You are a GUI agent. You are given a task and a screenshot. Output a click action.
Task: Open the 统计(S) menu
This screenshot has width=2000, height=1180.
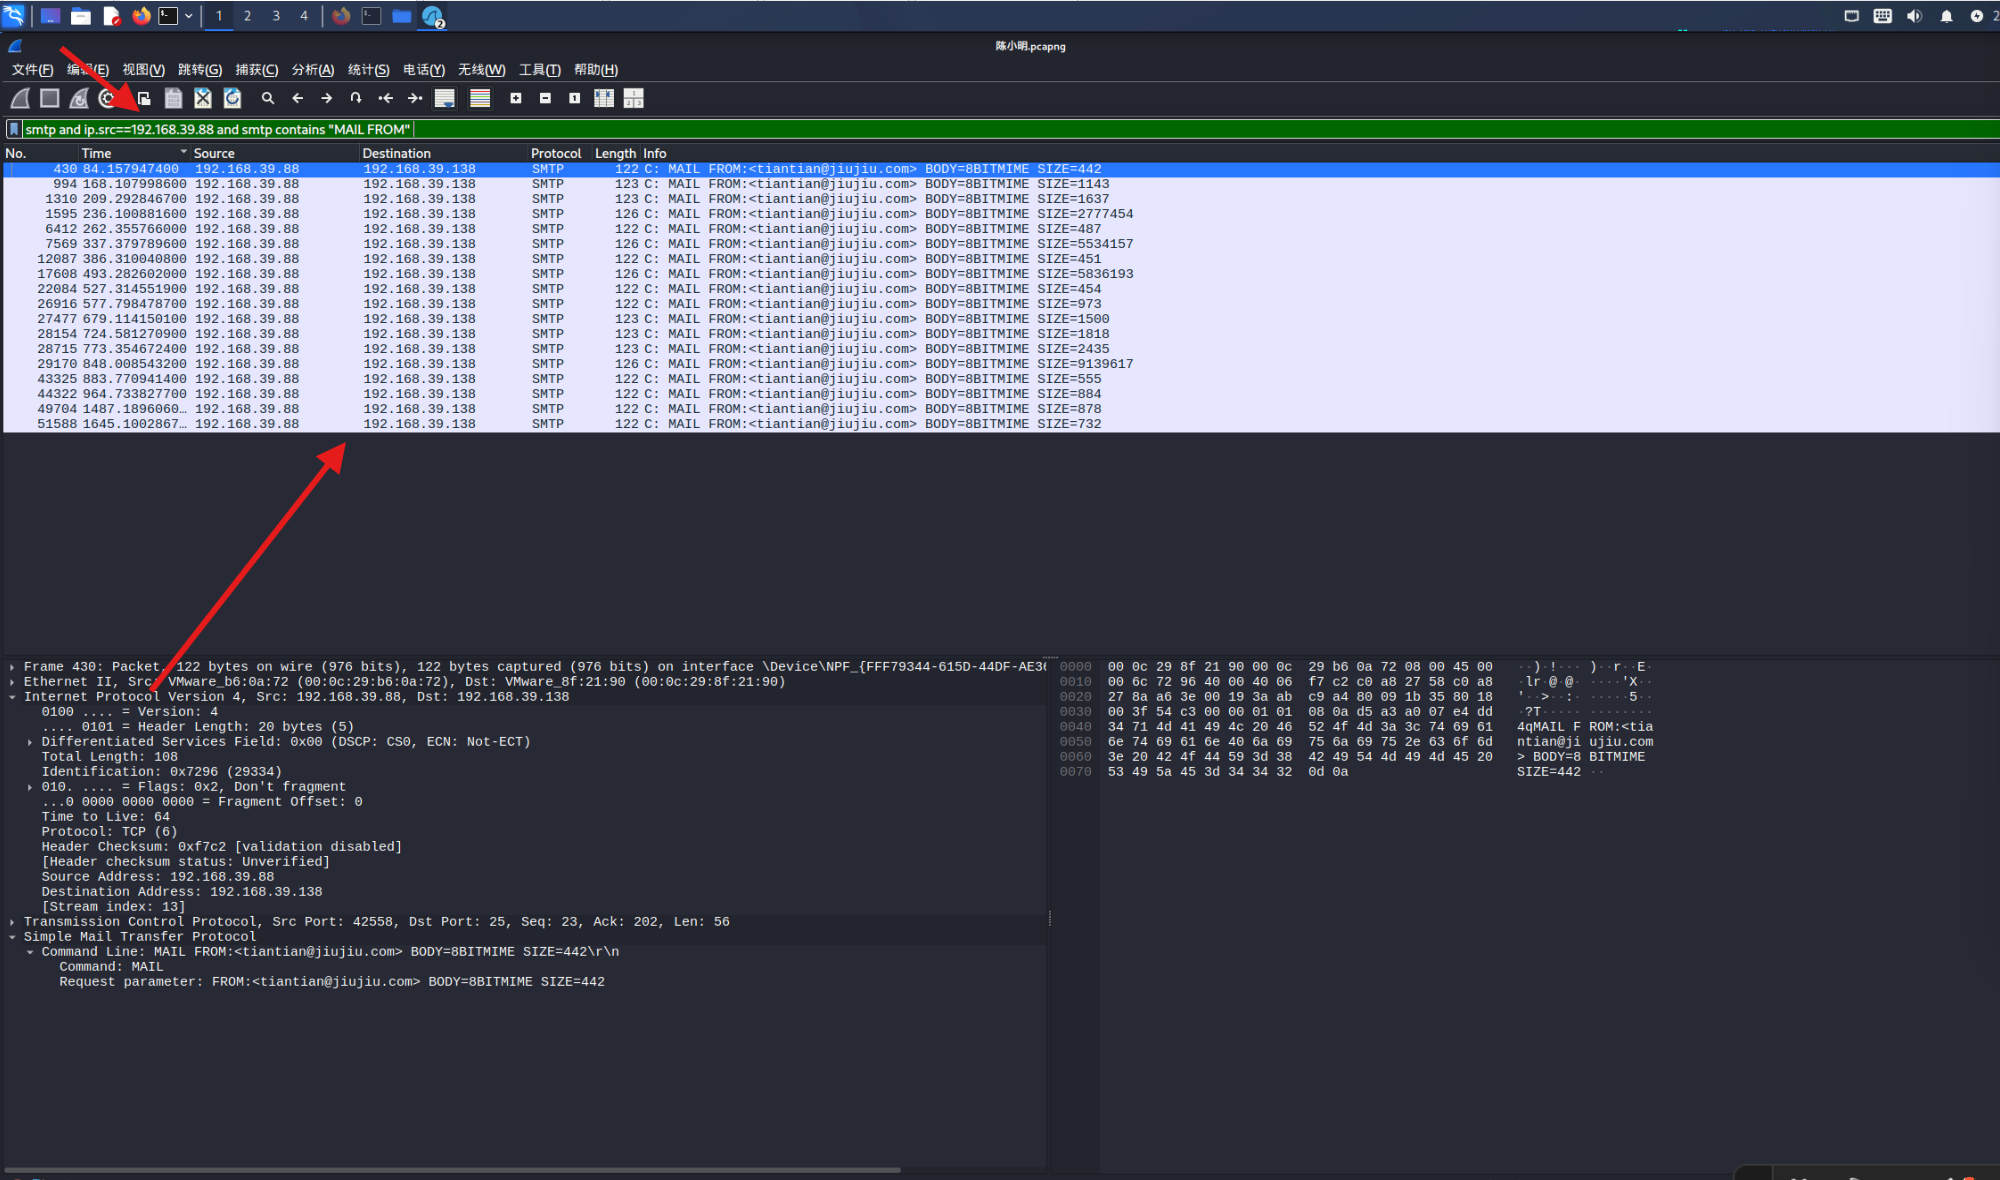pyautogui.click(x=368, y=70)
